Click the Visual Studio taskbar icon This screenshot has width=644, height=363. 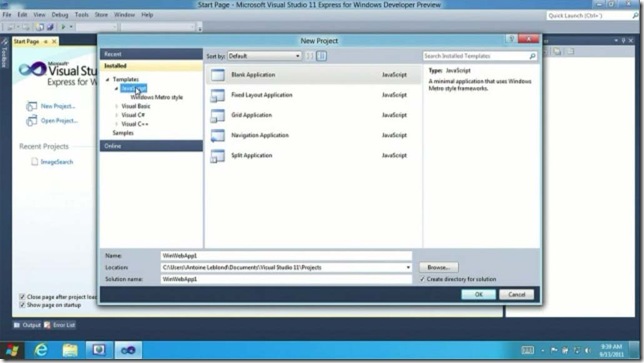click(x=128, y=350)
